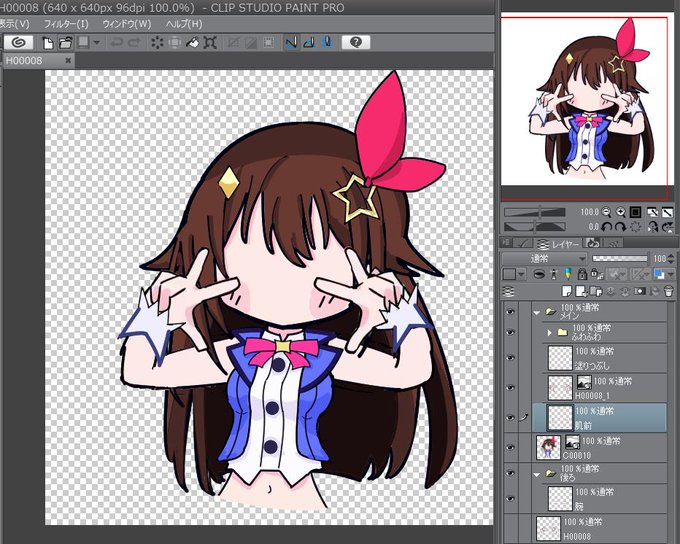Switch to the tab right of レイヤー
Image resolution: width=680 pixels, height=544 pixels.
[592, 244]
